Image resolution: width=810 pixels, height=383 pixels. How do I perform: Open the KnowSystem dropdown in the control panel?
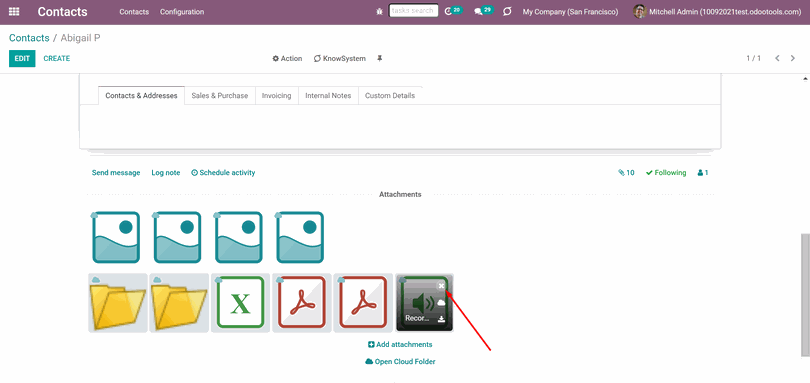(x=340, y=58)
